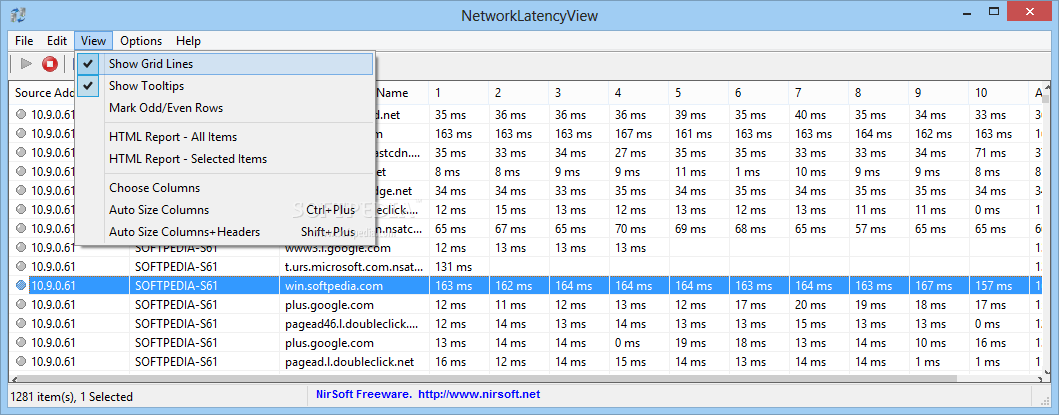Open the http://www.nirsoft.net link
This screenshot has width=1059, height=415.
479,394
